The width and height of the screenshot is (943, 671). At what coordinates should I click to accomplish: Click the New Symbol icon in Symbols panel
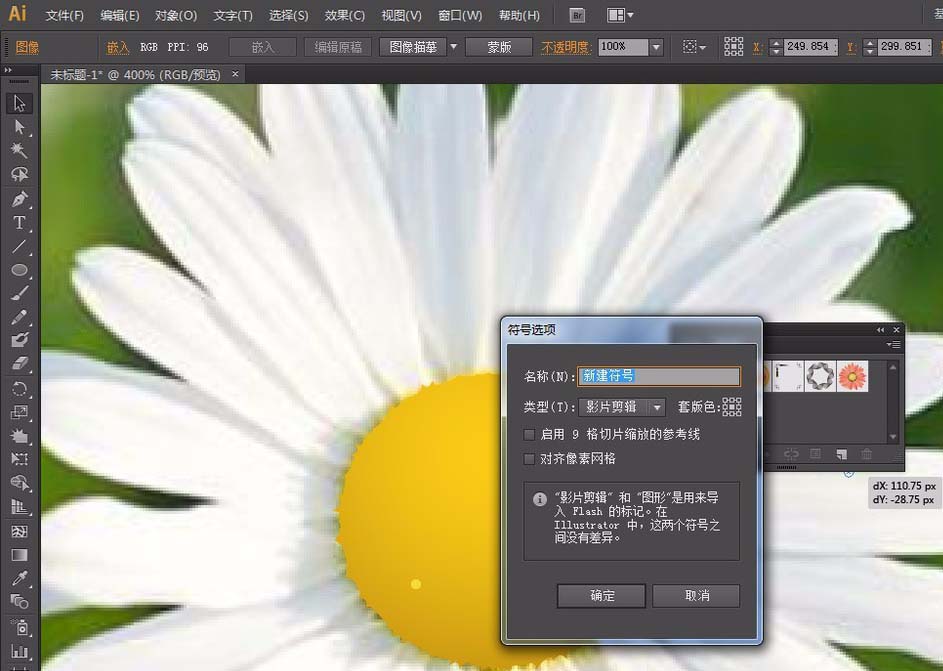coord(841,455)
